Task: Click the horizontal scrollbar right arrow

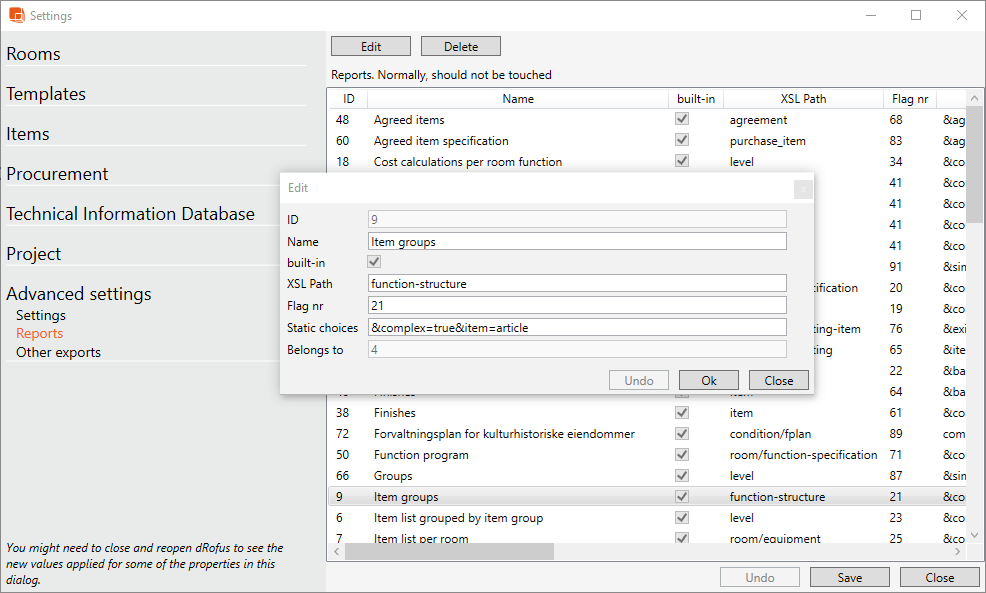Action: coord(958,552)
